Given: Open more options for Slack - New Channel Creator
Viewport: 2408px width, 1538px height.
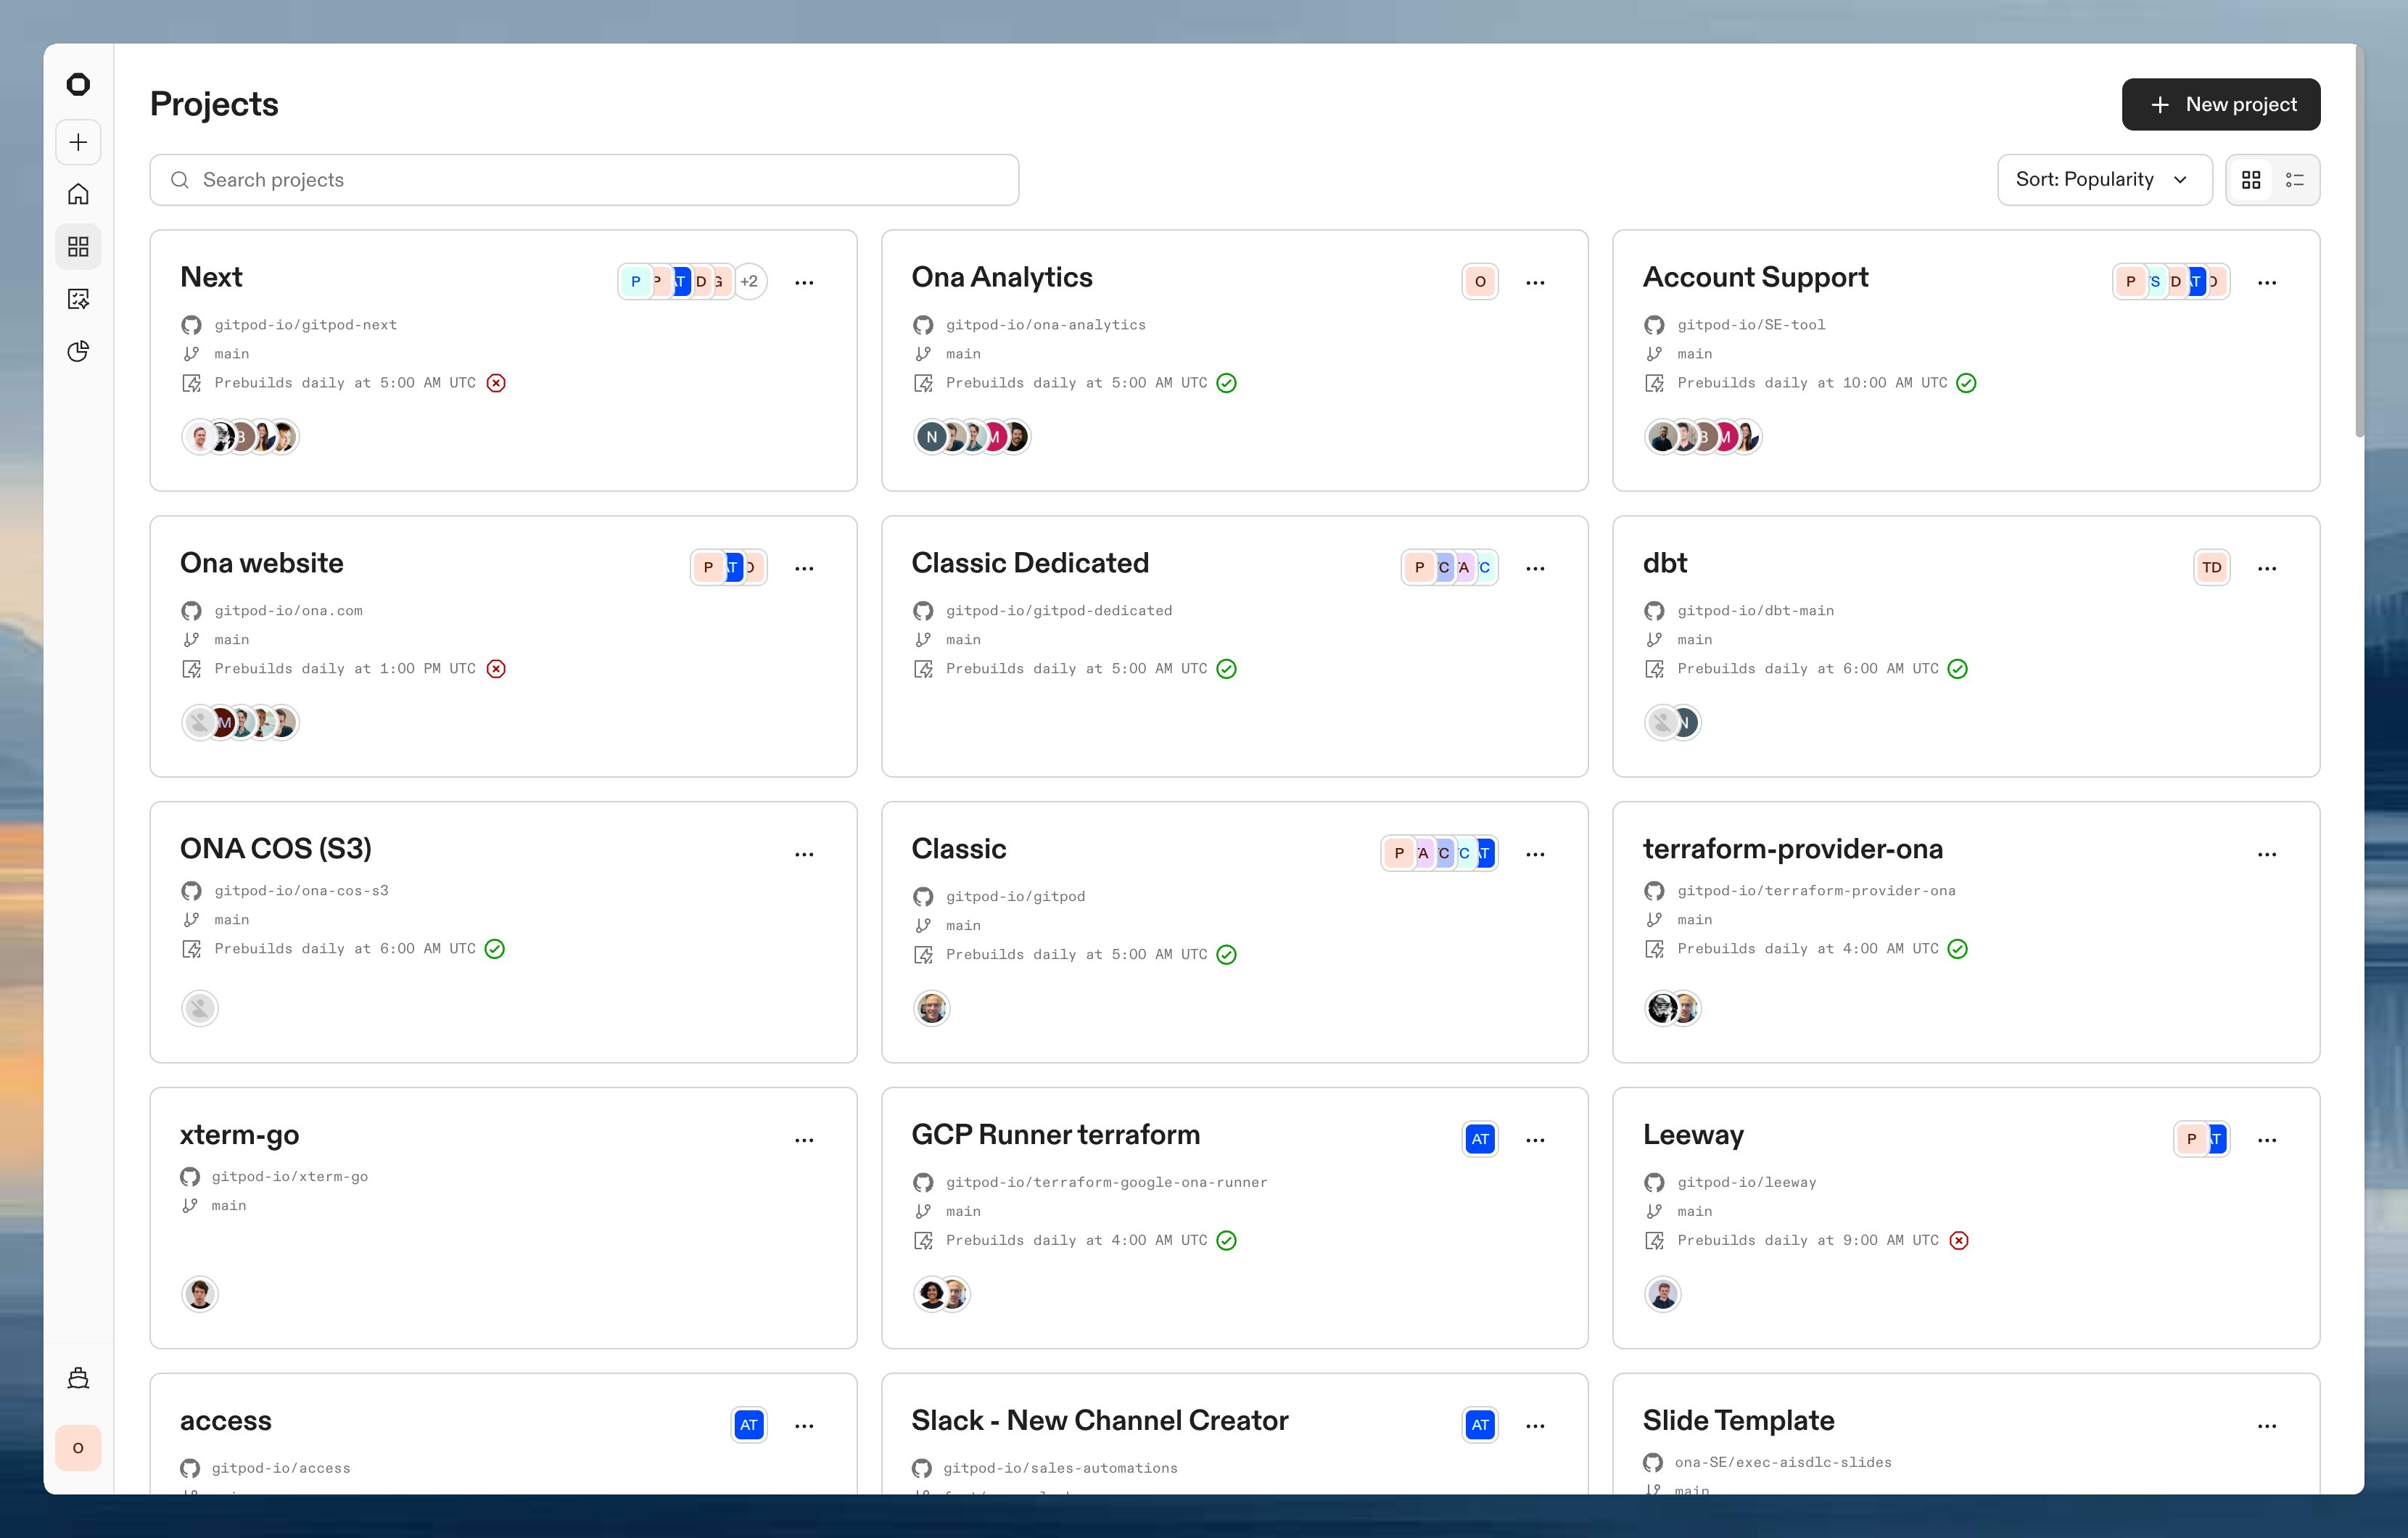Looking at the screenshot, I should (x=1535, y=1426).
